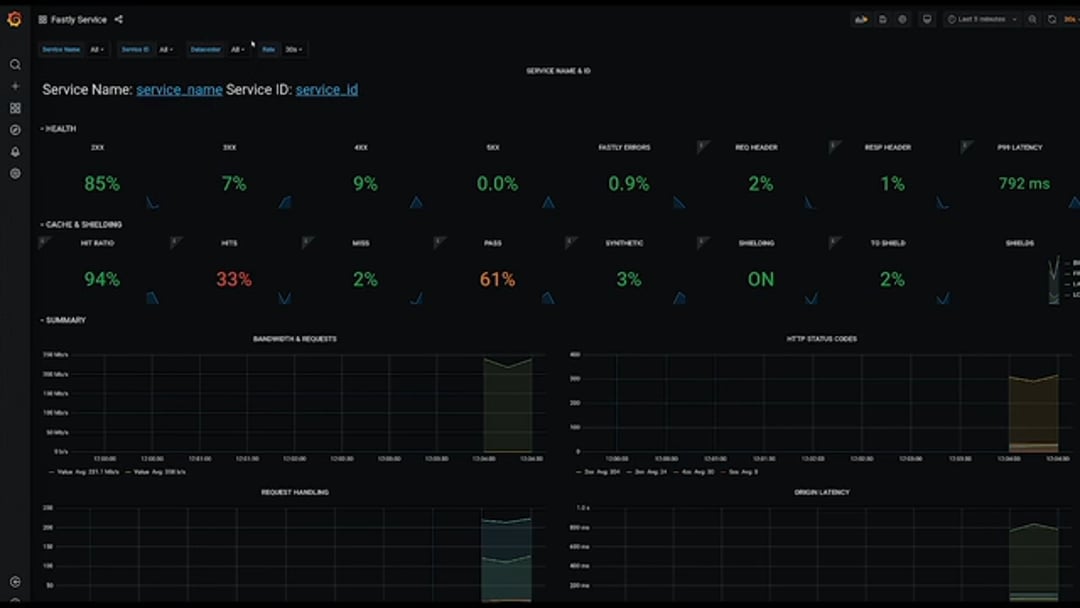Toggle the 5xx series in HTTP legend

coord(739,472)
